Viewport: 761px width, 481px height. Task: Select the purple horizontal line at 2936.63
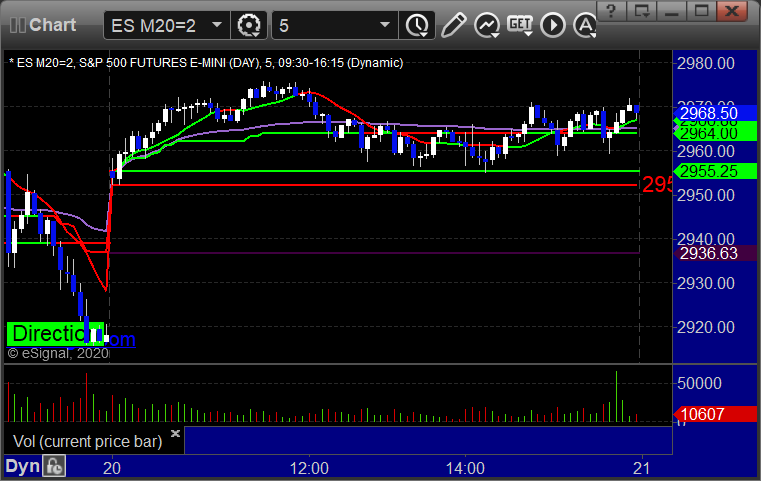click(375, 253)
